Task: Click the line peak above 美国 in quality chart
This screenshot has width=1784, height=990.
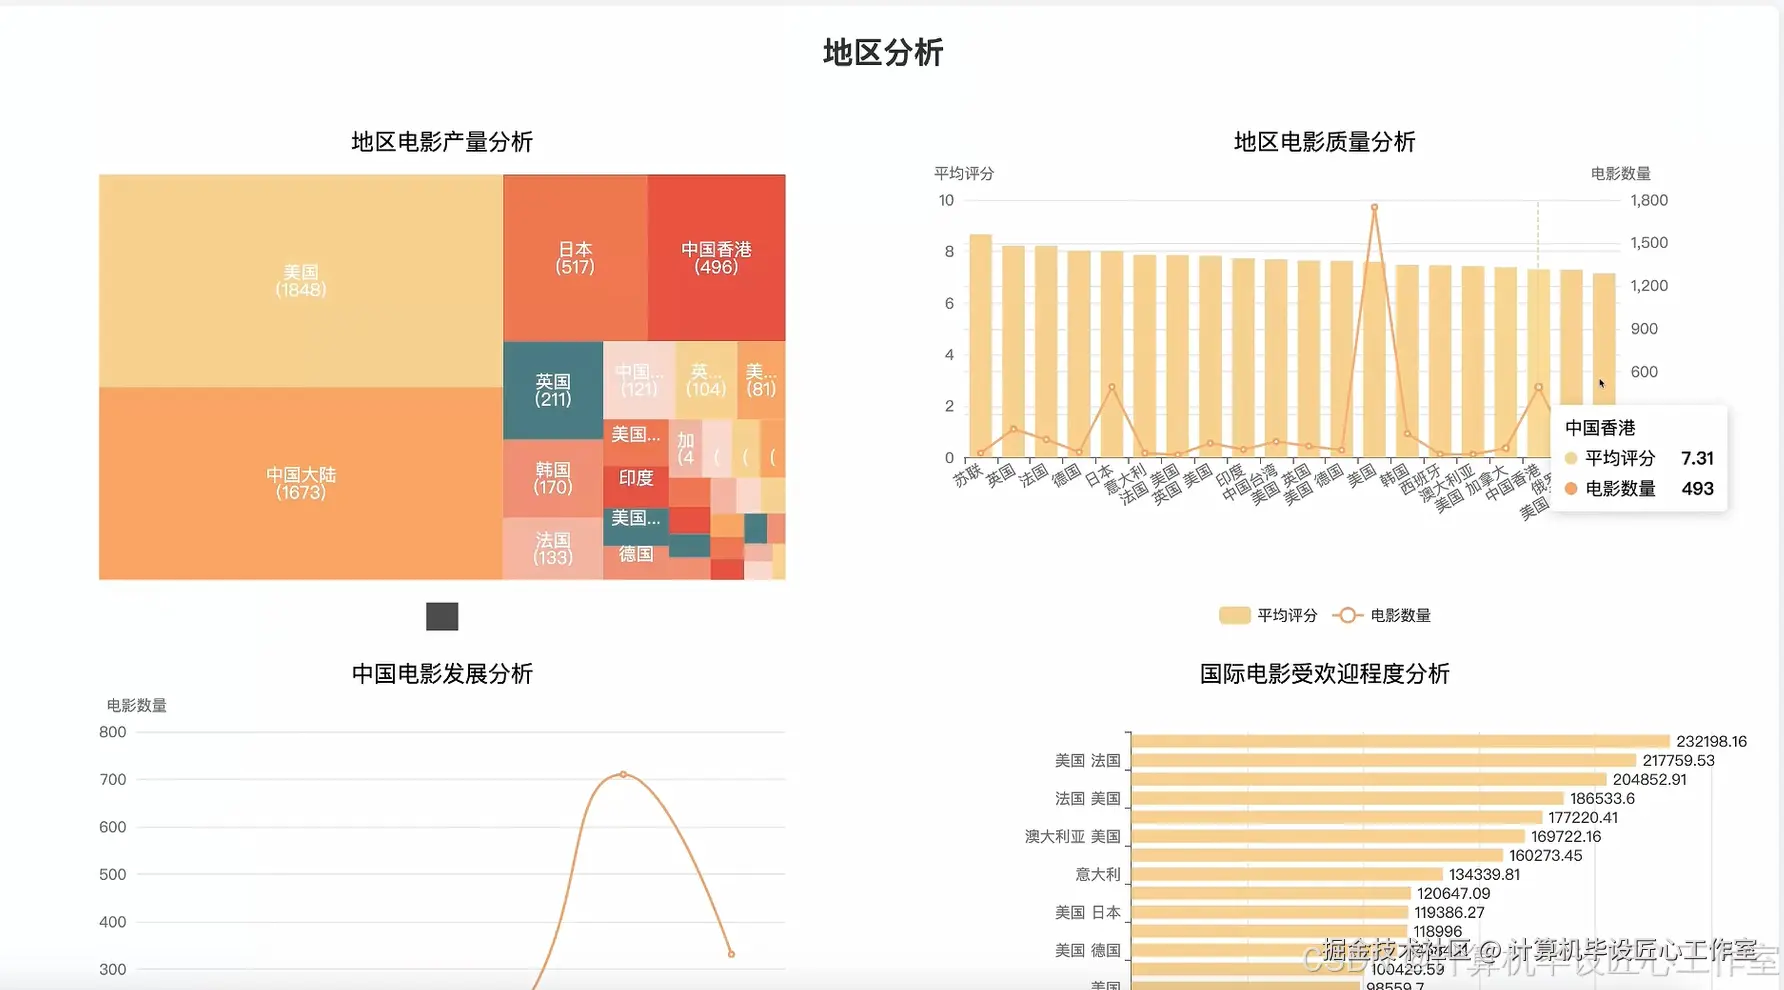Action: [1374, 207]
